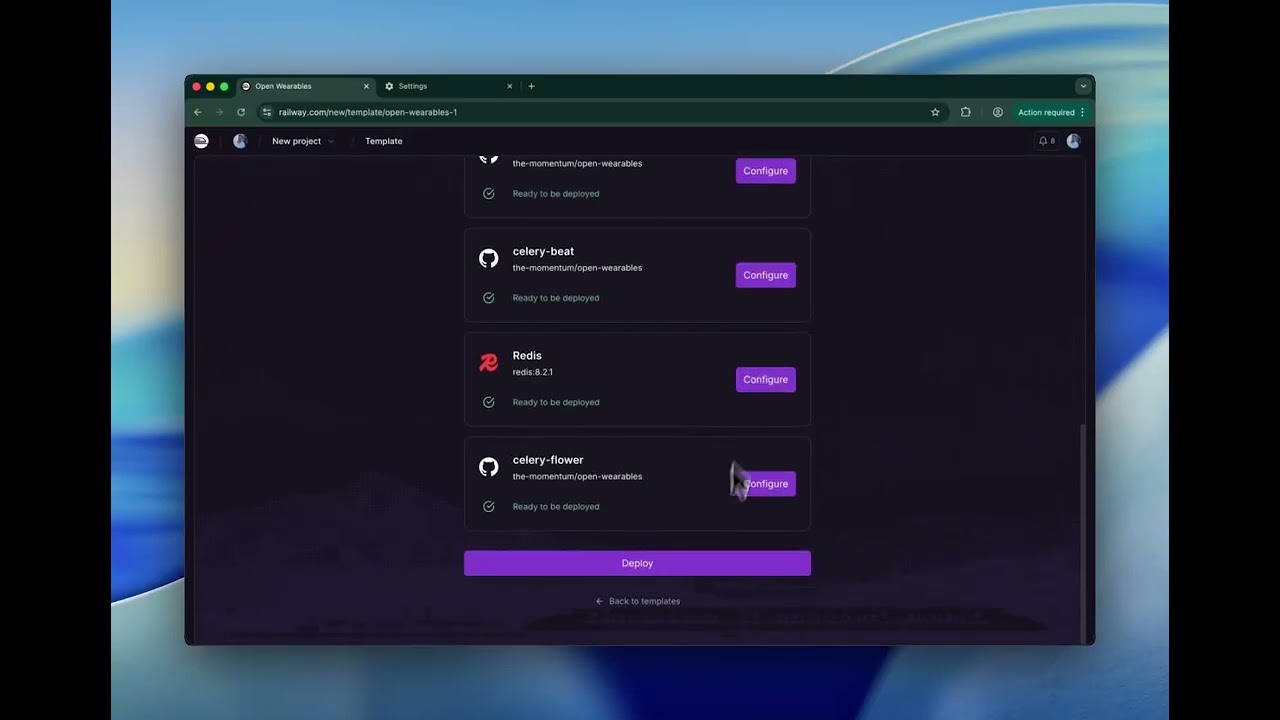1280x720 pixels.
Task: Click the site info icon in address bar
Action: click(x=266, y=112)
